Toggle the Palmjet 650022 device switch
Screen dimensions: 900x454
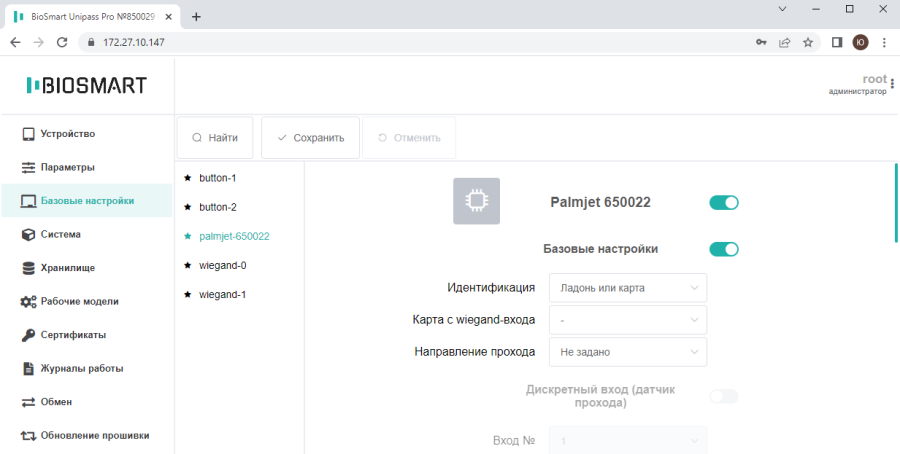point(724,202)
